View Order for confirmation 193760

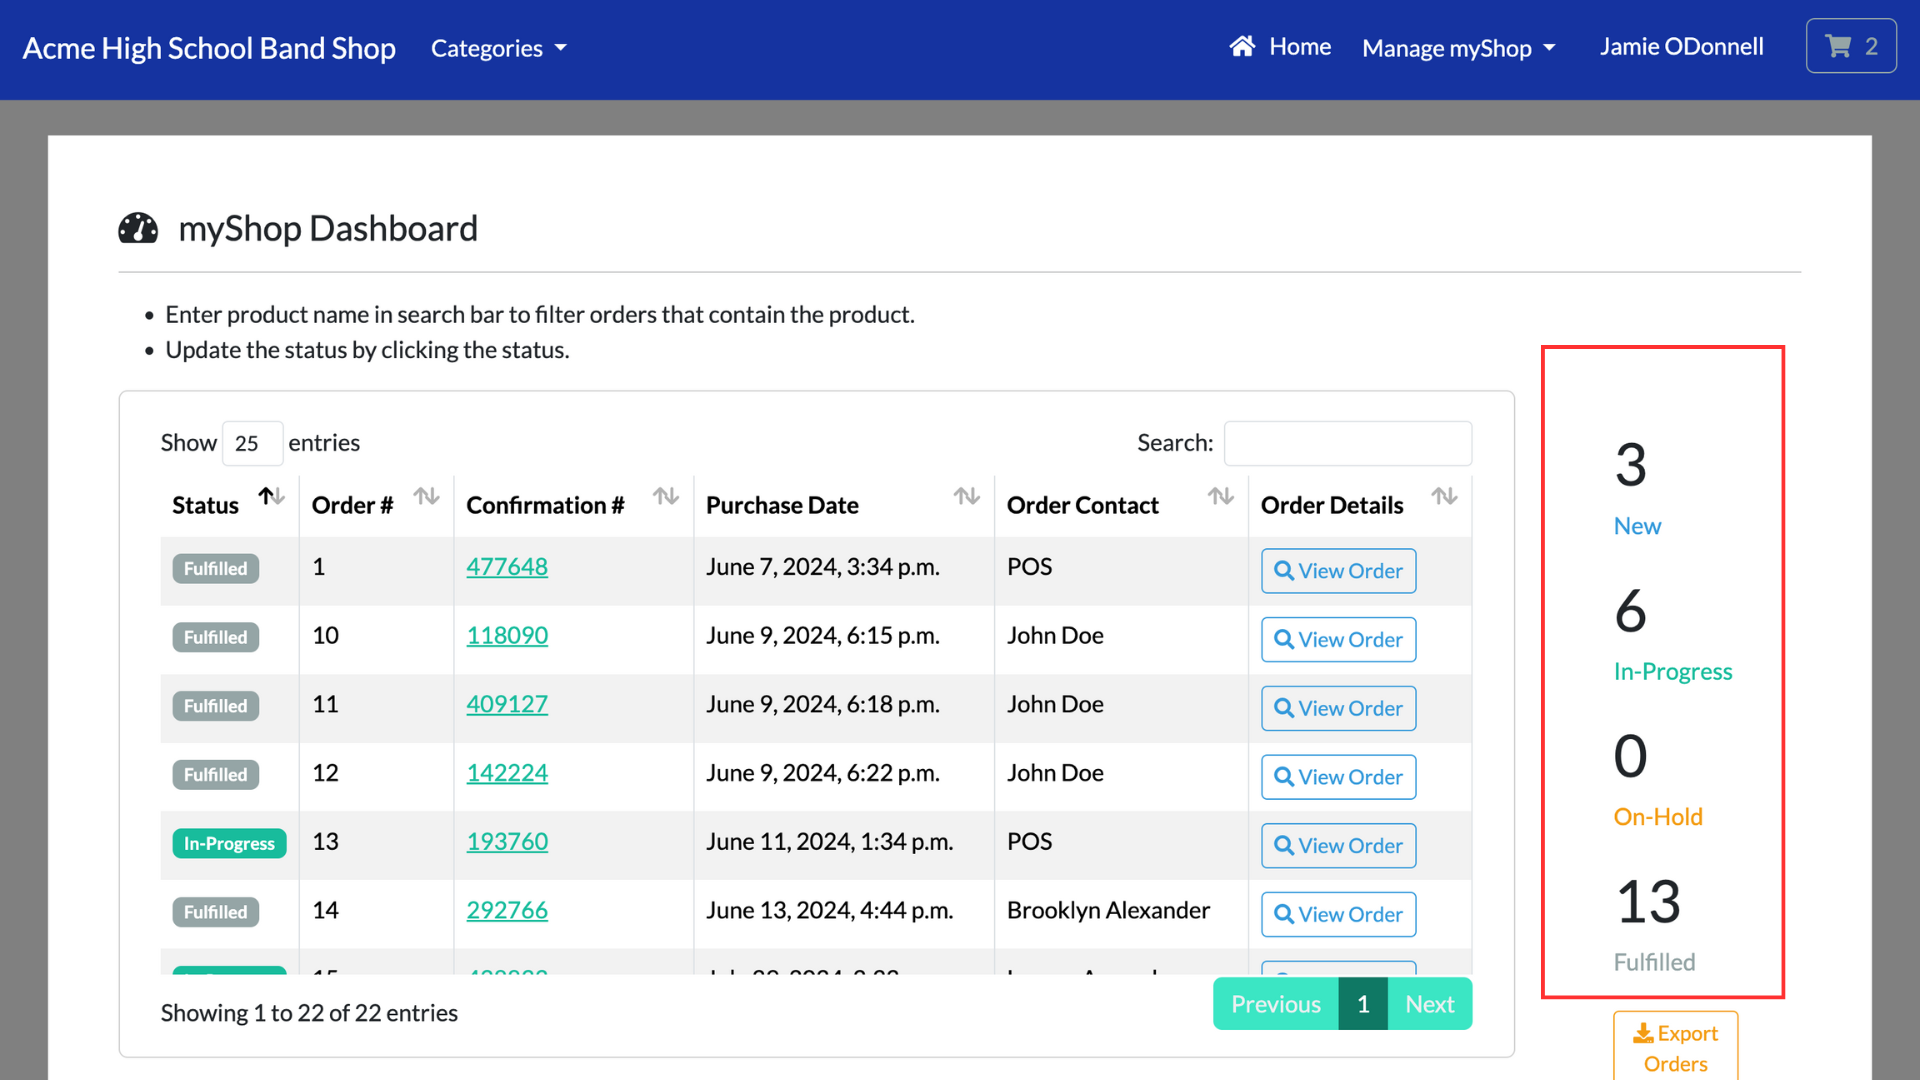1338,846
